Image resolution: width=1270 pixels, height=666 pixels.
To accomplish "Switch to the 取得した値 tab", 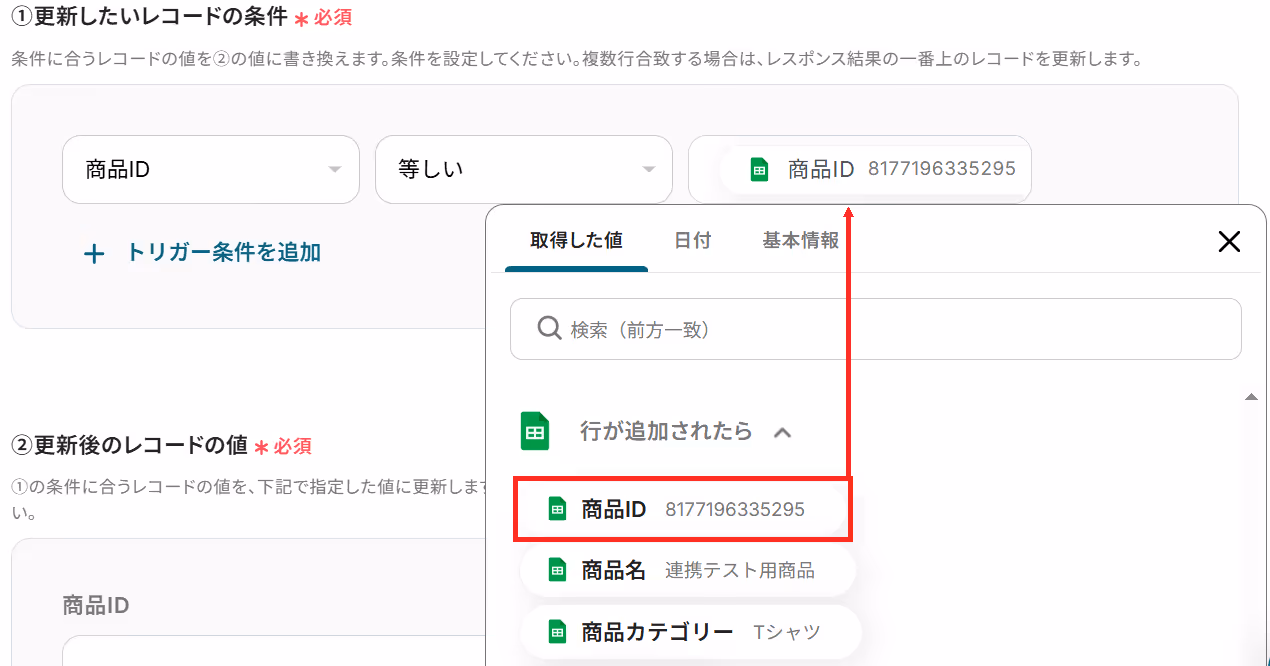I will (576, 240).
